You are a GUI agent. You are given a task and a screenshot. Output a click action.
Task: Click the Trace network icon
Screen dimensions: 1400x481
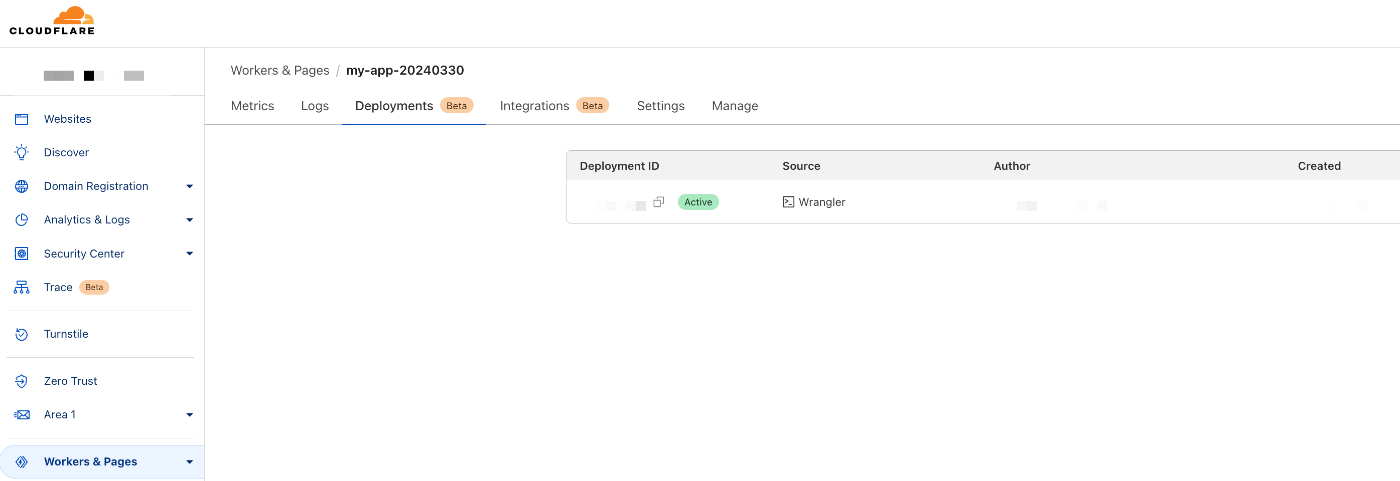[21, 287]
